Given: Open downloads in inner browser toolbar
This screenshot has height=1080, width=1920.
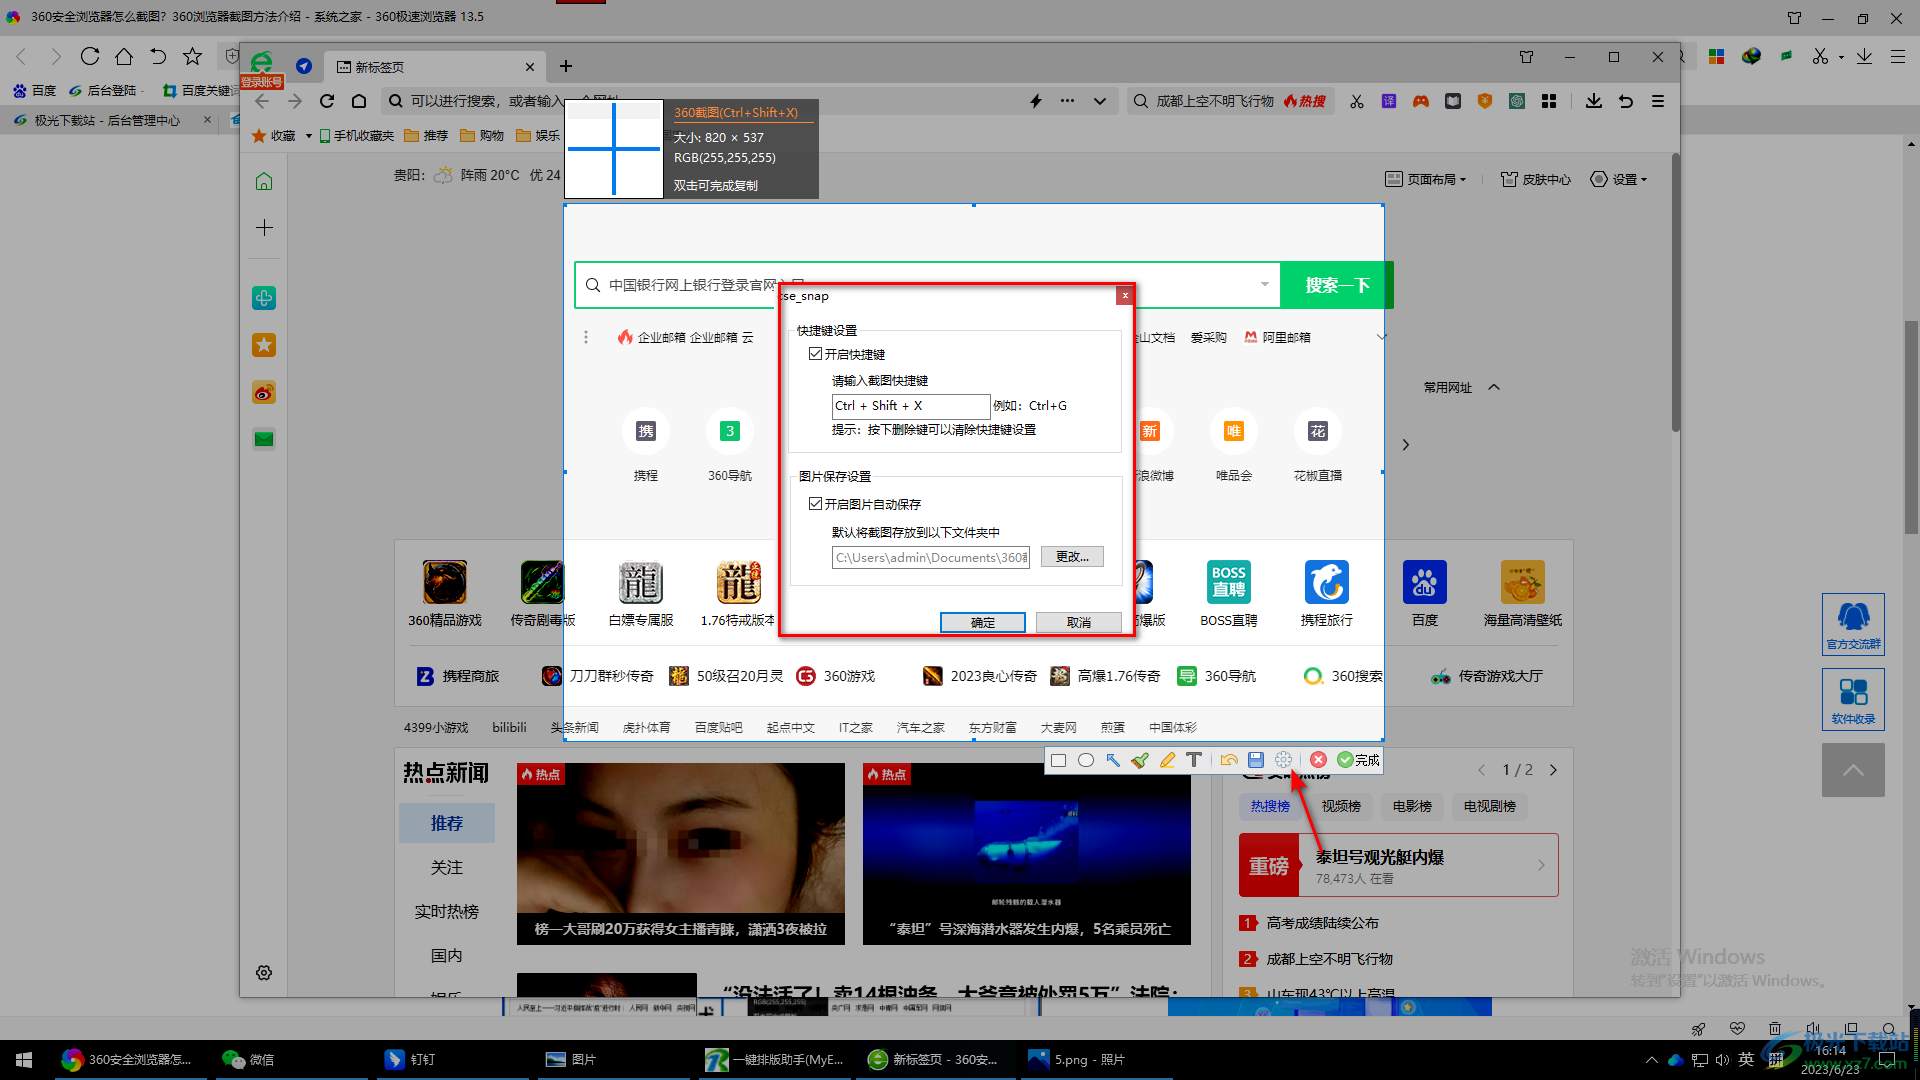Looking at the screenshot, I should click(1594, 101).
